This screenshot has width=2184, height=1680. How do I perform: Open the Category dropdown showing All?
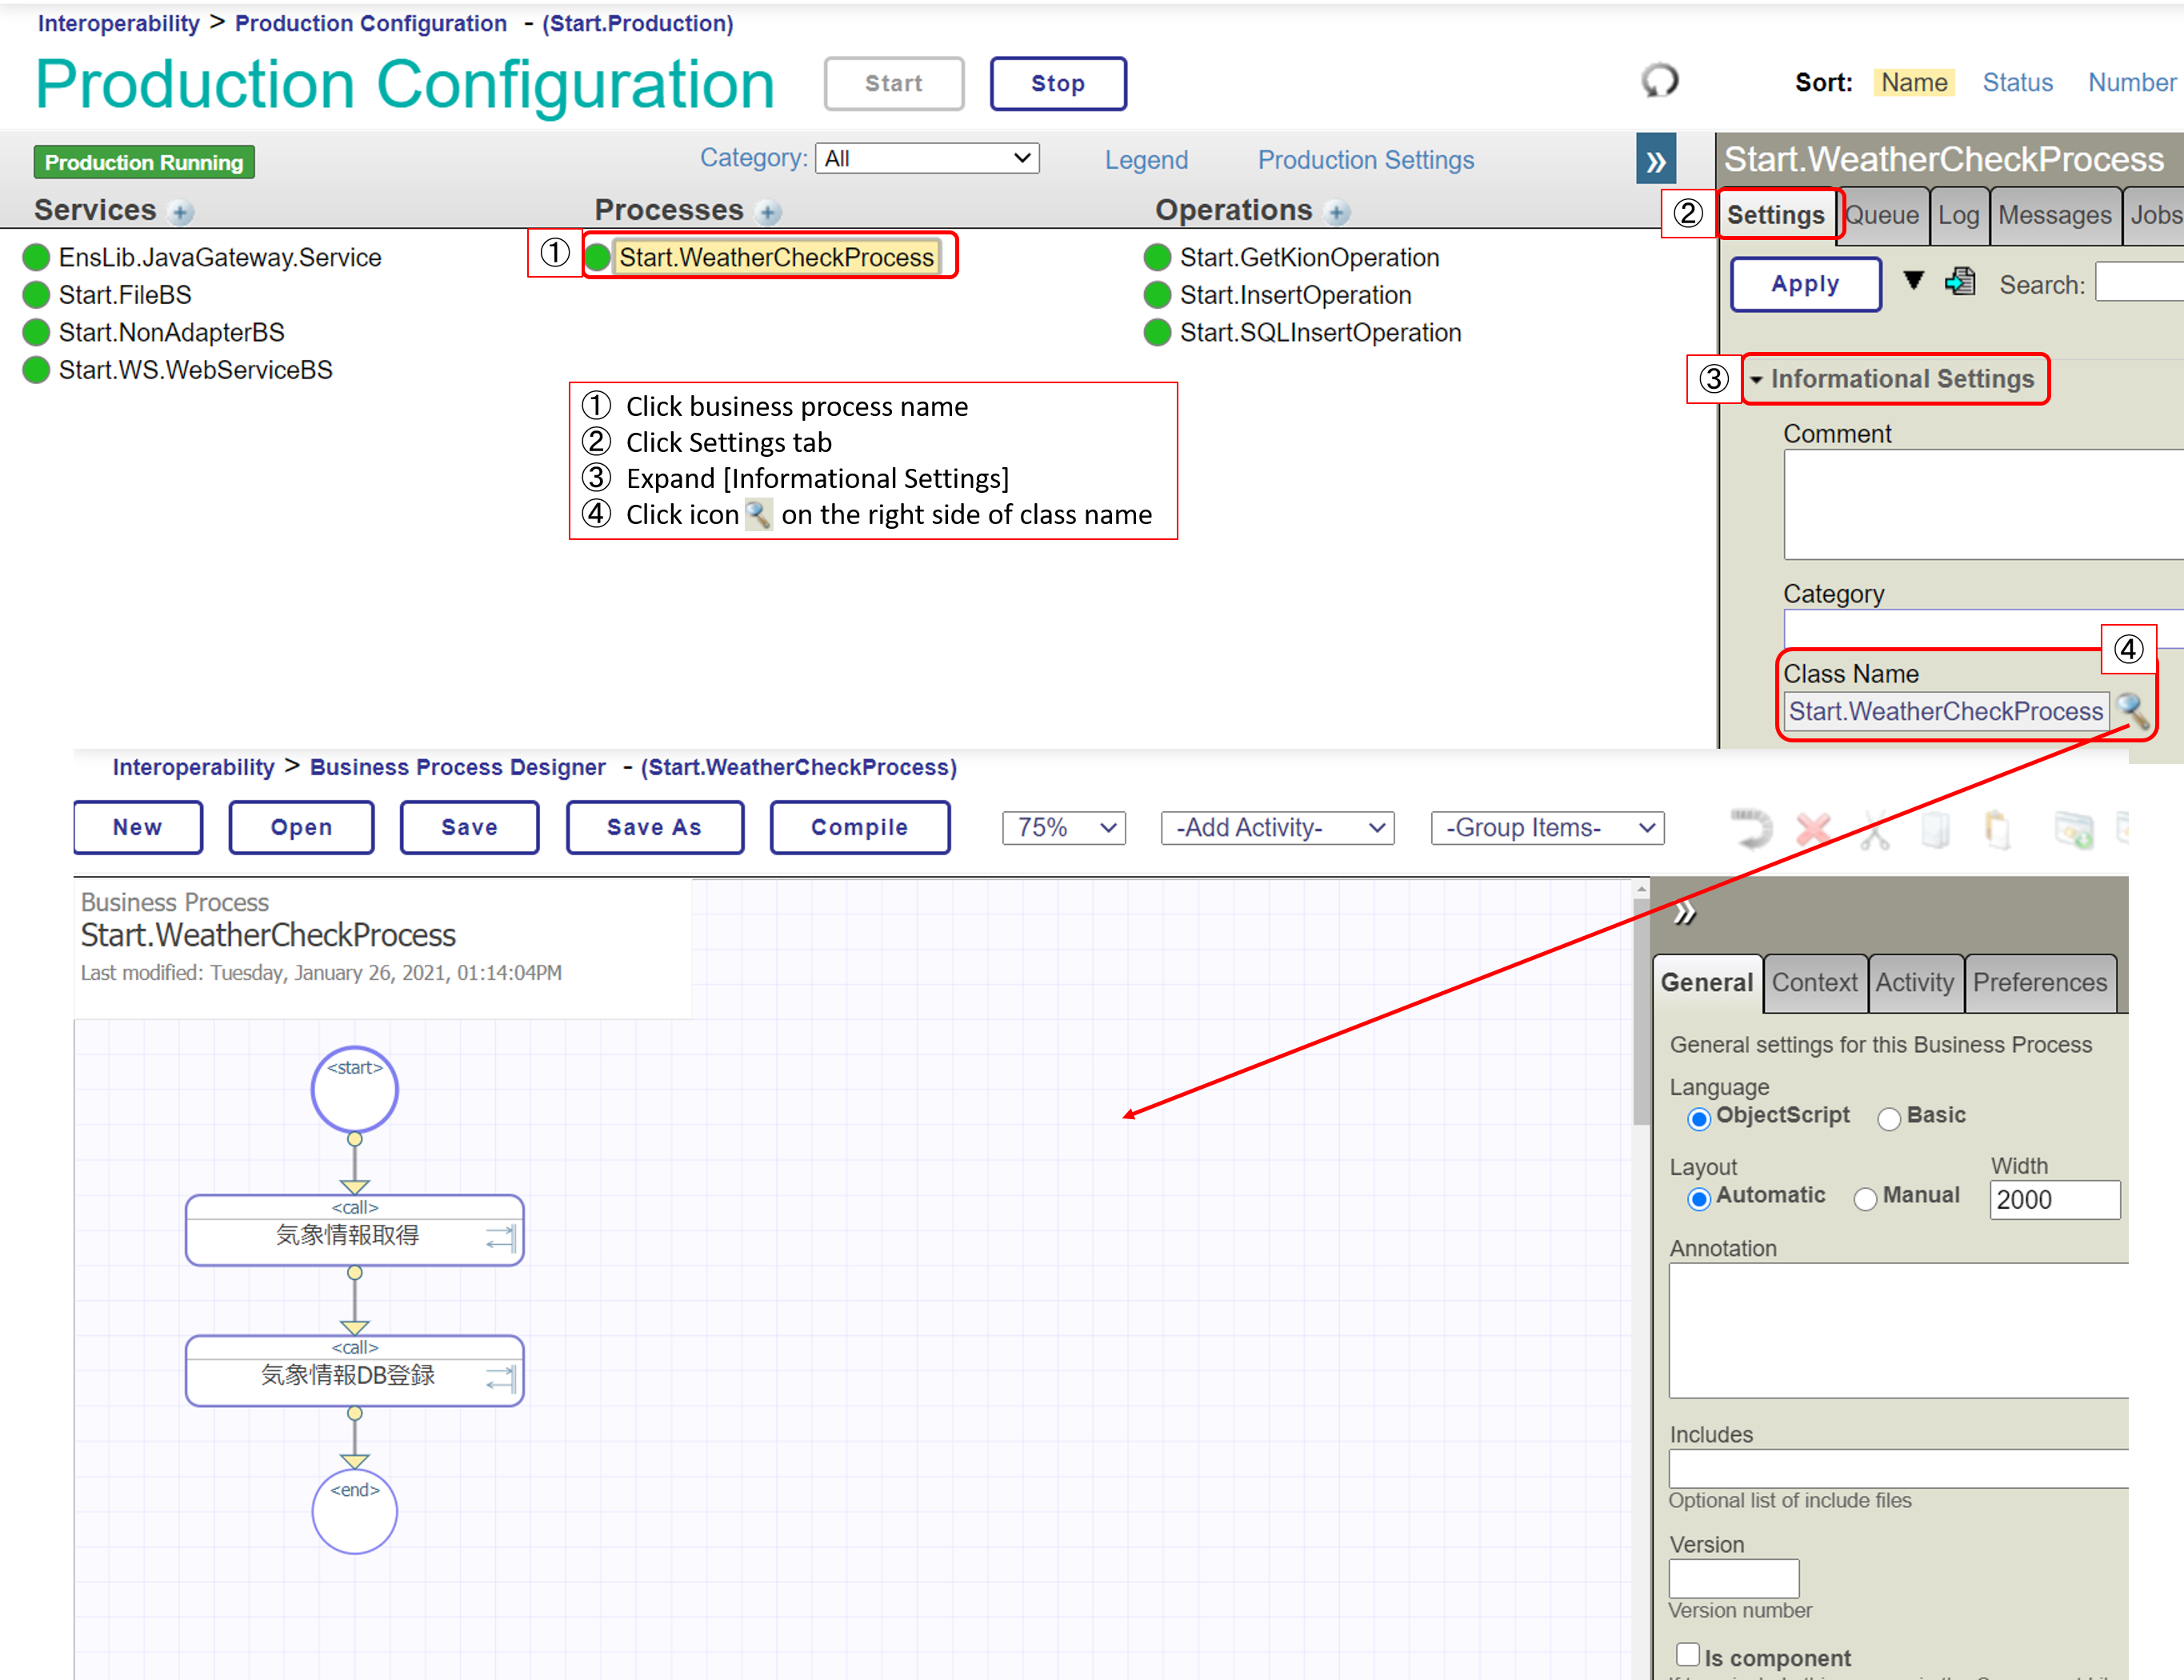coord(927,158)
